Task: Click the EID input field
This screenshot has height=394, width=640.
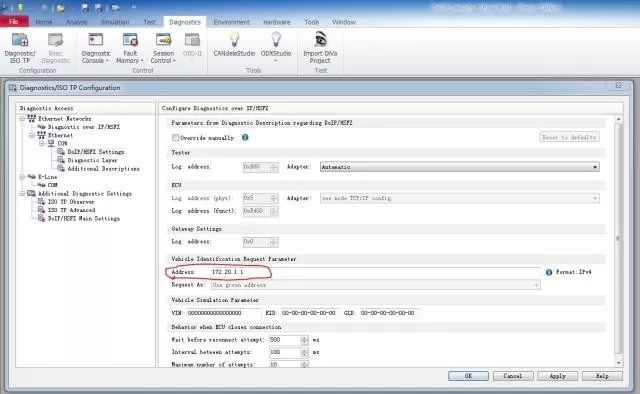Action: coord(309,313)
